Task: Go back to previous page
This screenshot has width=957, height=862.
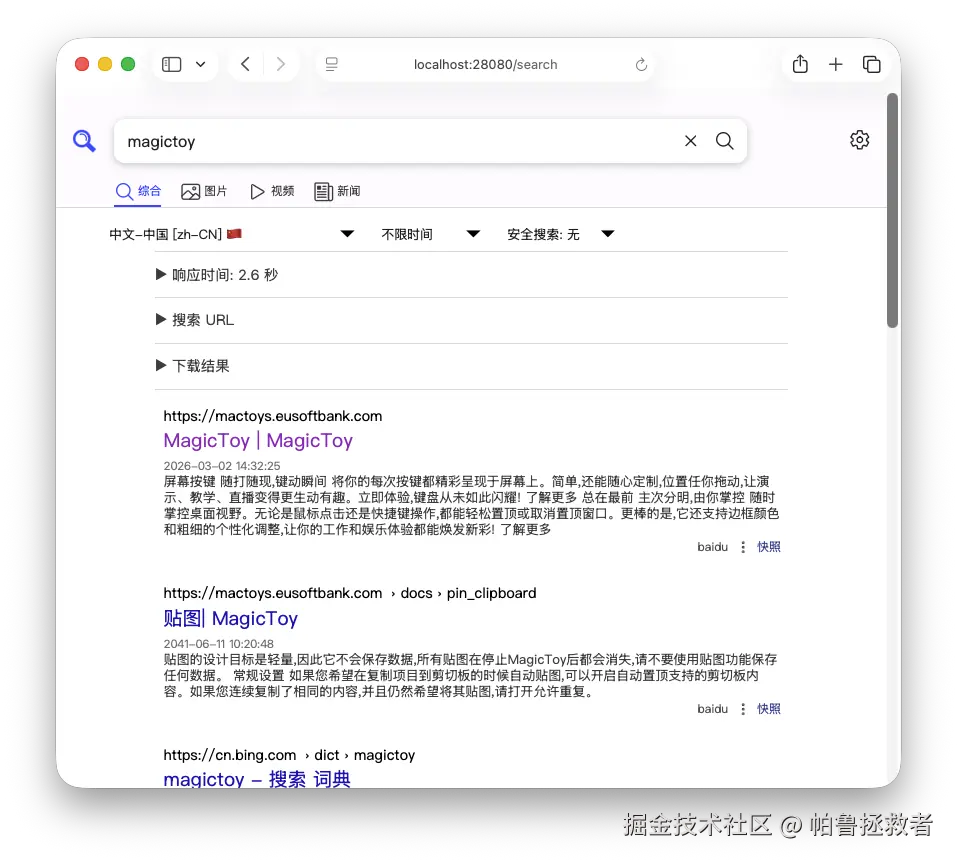Action: tap(245, 64)
